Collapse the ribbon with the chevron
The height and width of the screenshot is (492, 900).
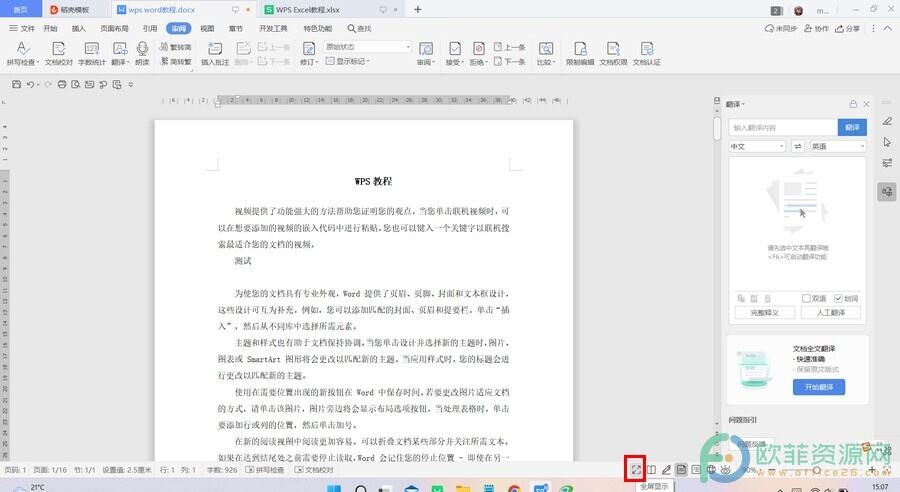pyautogui.click(x=887, y=28)
